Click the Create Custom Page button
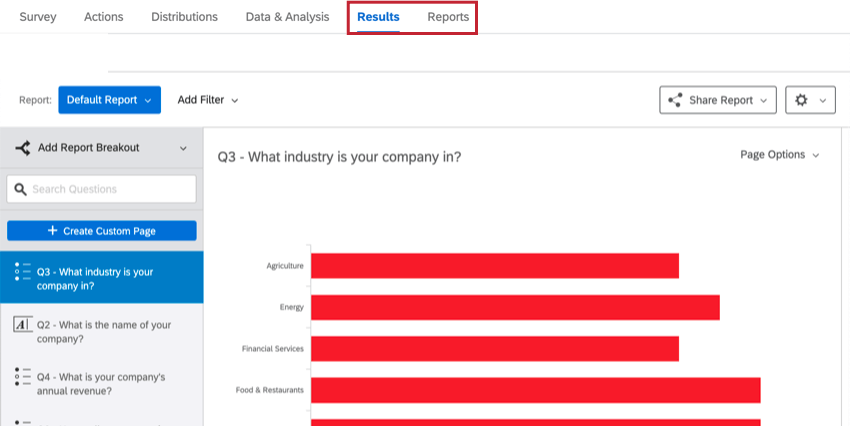 point(102,231)
